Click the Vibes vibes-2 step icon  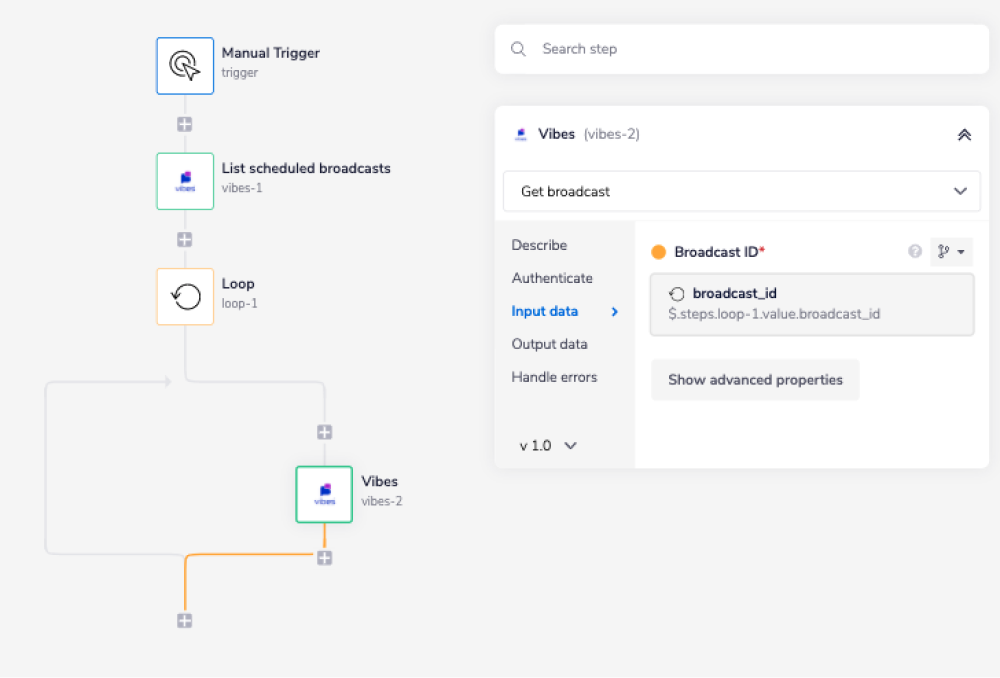click(x=324, y=494)
